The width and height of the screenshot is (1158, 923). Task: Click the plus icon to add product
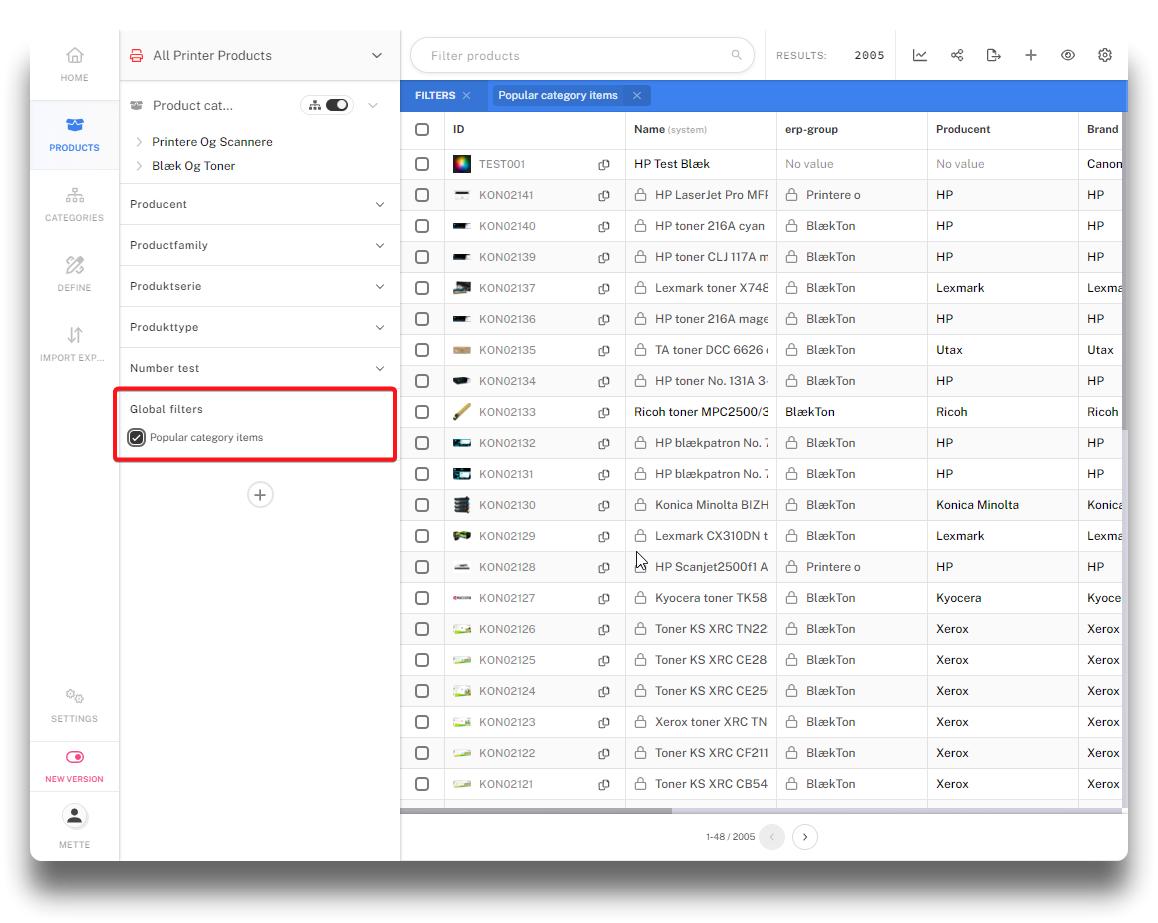[1031, 55]
